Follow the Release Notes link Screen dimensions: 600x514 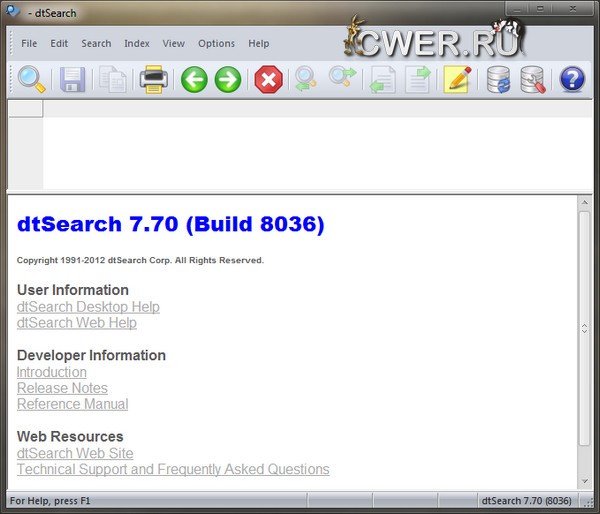click(62, 388)
